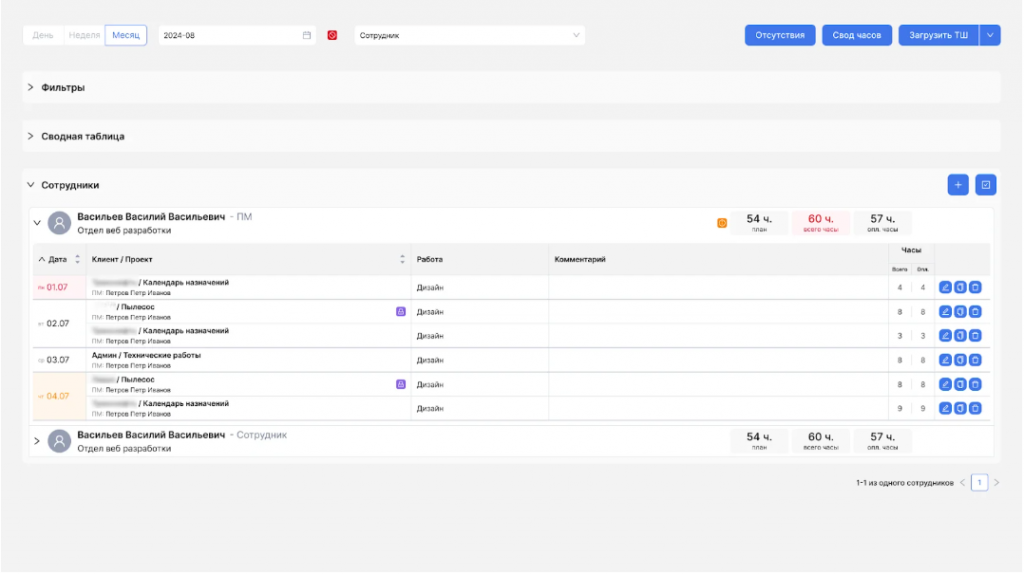This screenshot has width=1024, height=574.
Task: Click the Свод часов button
Action: pyautogui.click(x=857, y=35)
